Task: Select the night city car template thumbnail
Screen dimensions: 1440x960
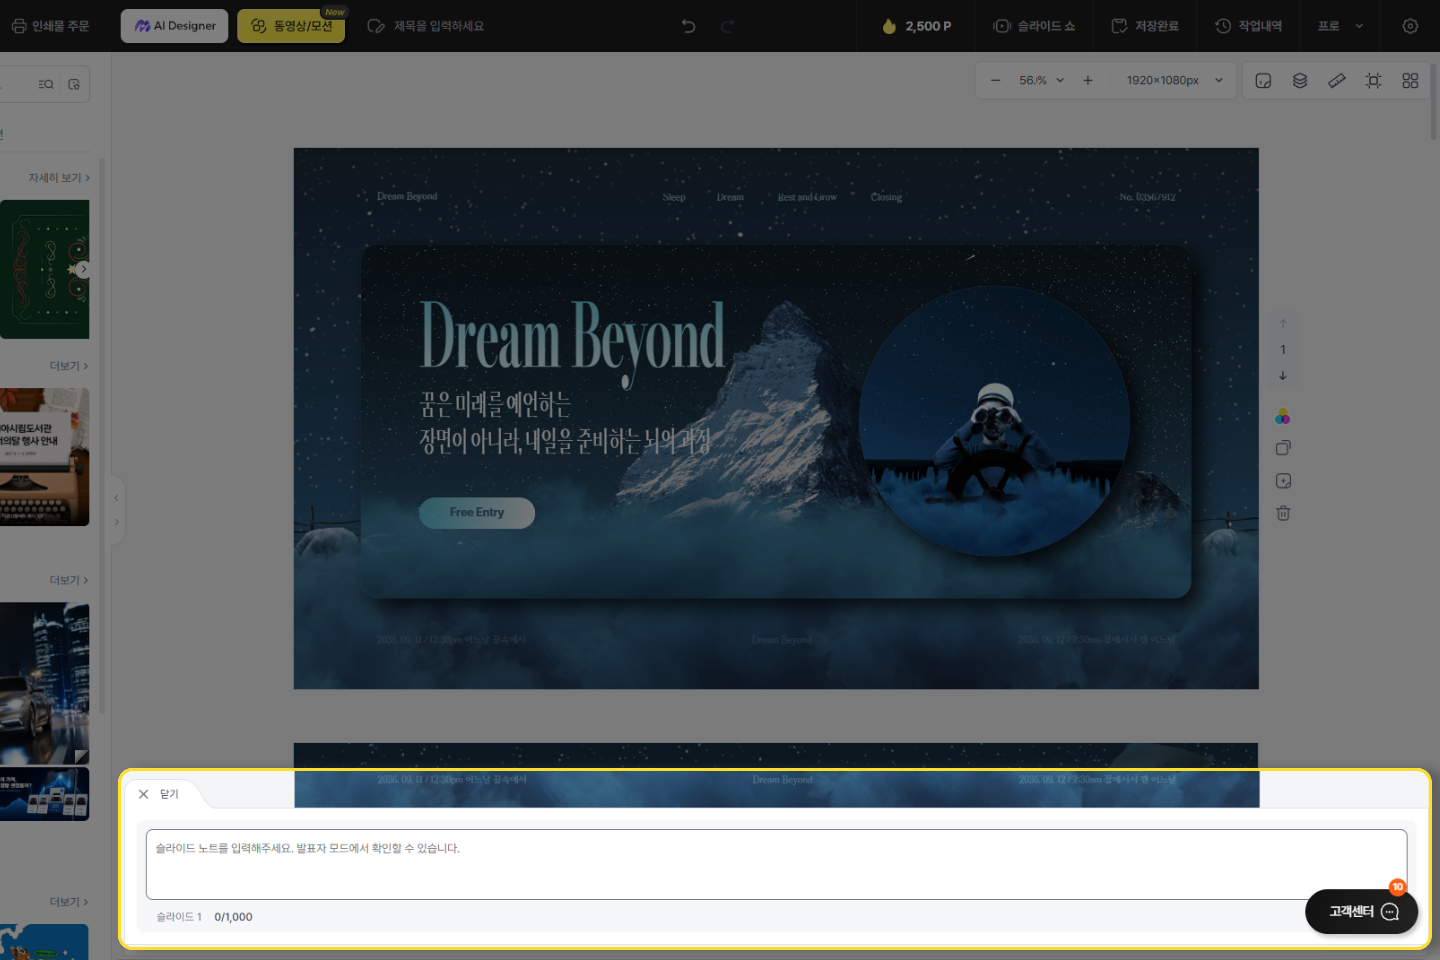Action: point(44,684)
